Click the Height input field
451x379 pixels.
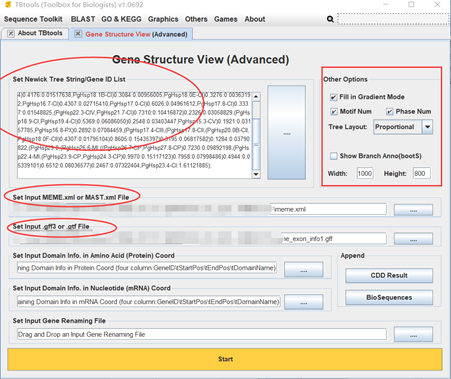pyautogui.click(x=422, y=173)
